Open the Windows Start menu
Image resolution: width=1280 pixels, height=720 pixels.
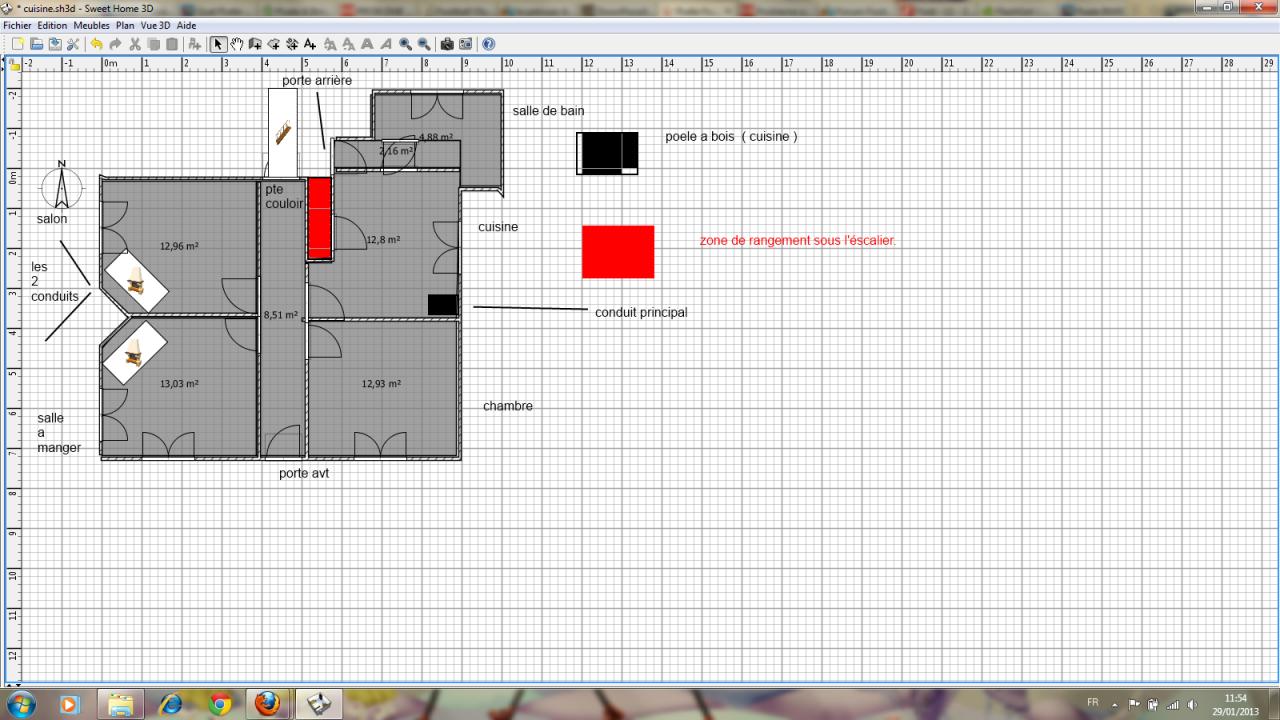click(21, 704)
